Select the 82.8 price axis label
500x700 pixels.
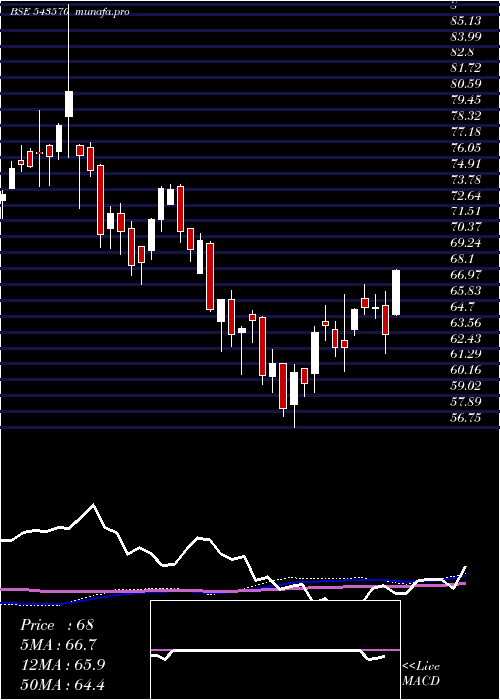coord(463,52)
